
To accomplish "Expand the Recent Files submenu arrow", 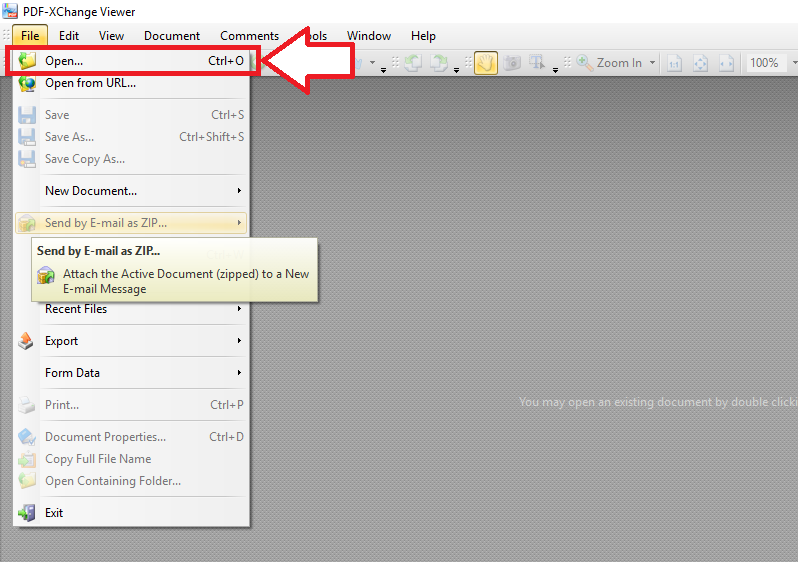I will coord(239,308).
